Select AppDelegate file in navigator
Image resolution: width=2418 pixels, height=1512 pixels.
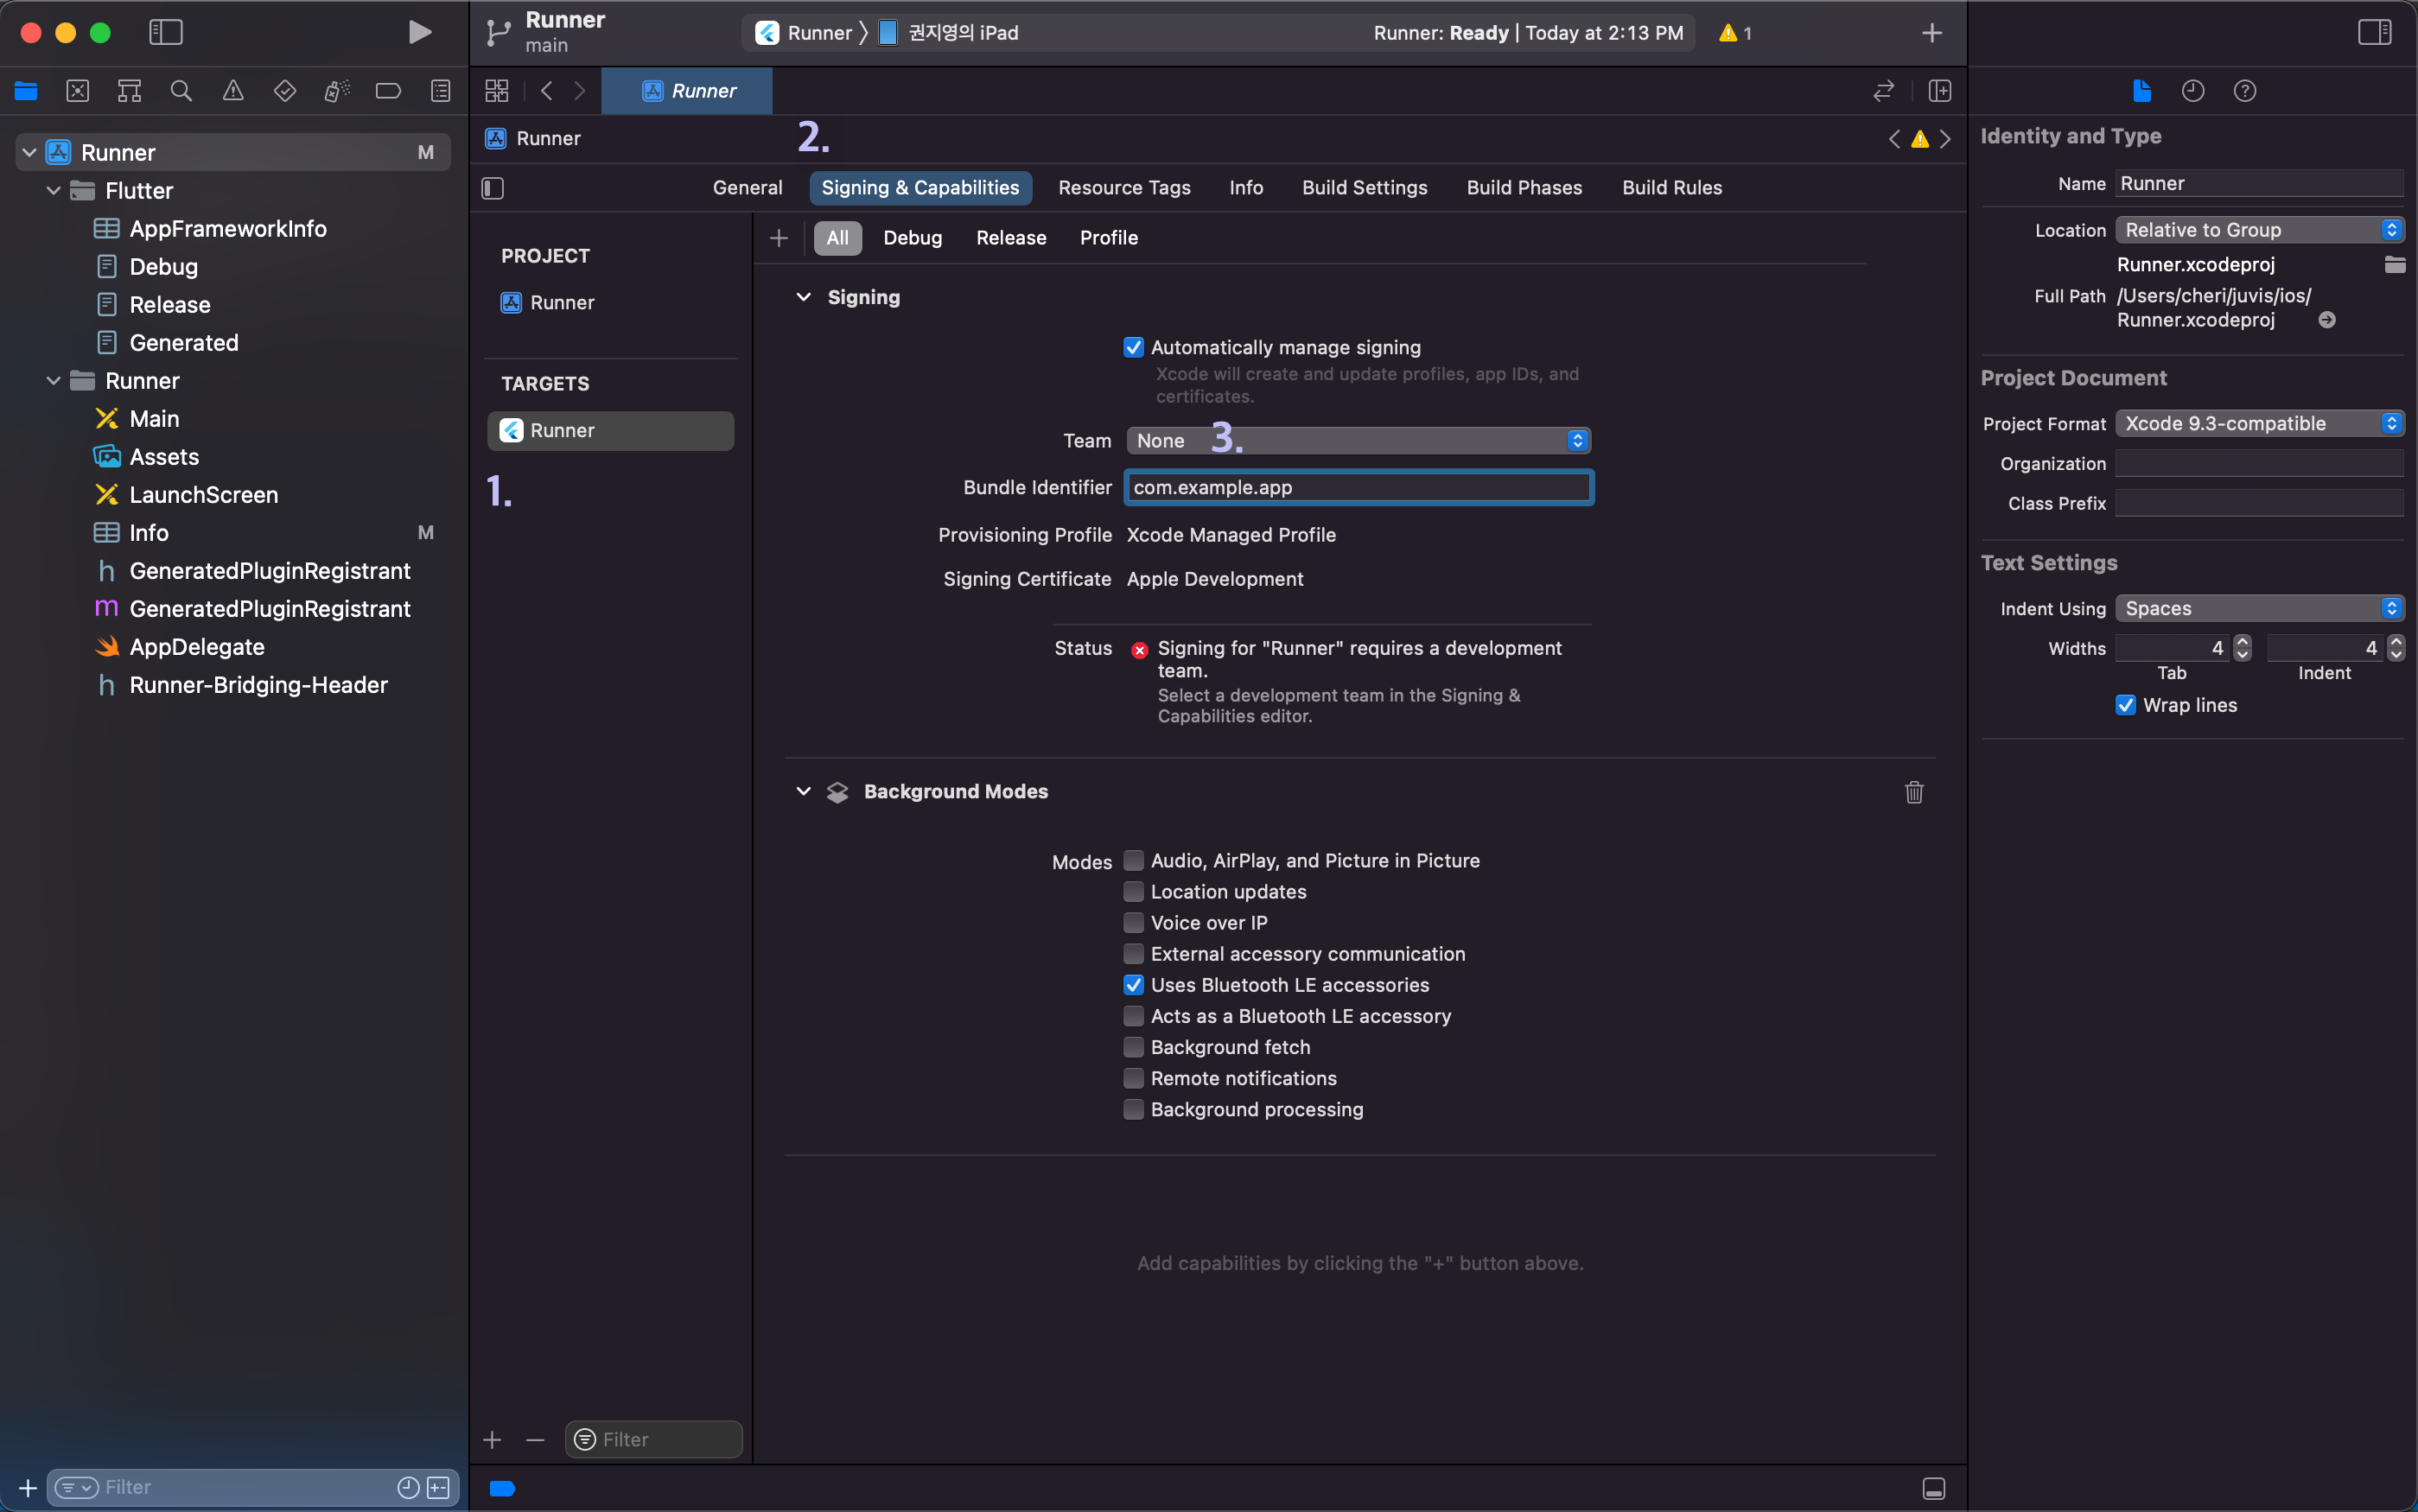[x=197, y=647]
